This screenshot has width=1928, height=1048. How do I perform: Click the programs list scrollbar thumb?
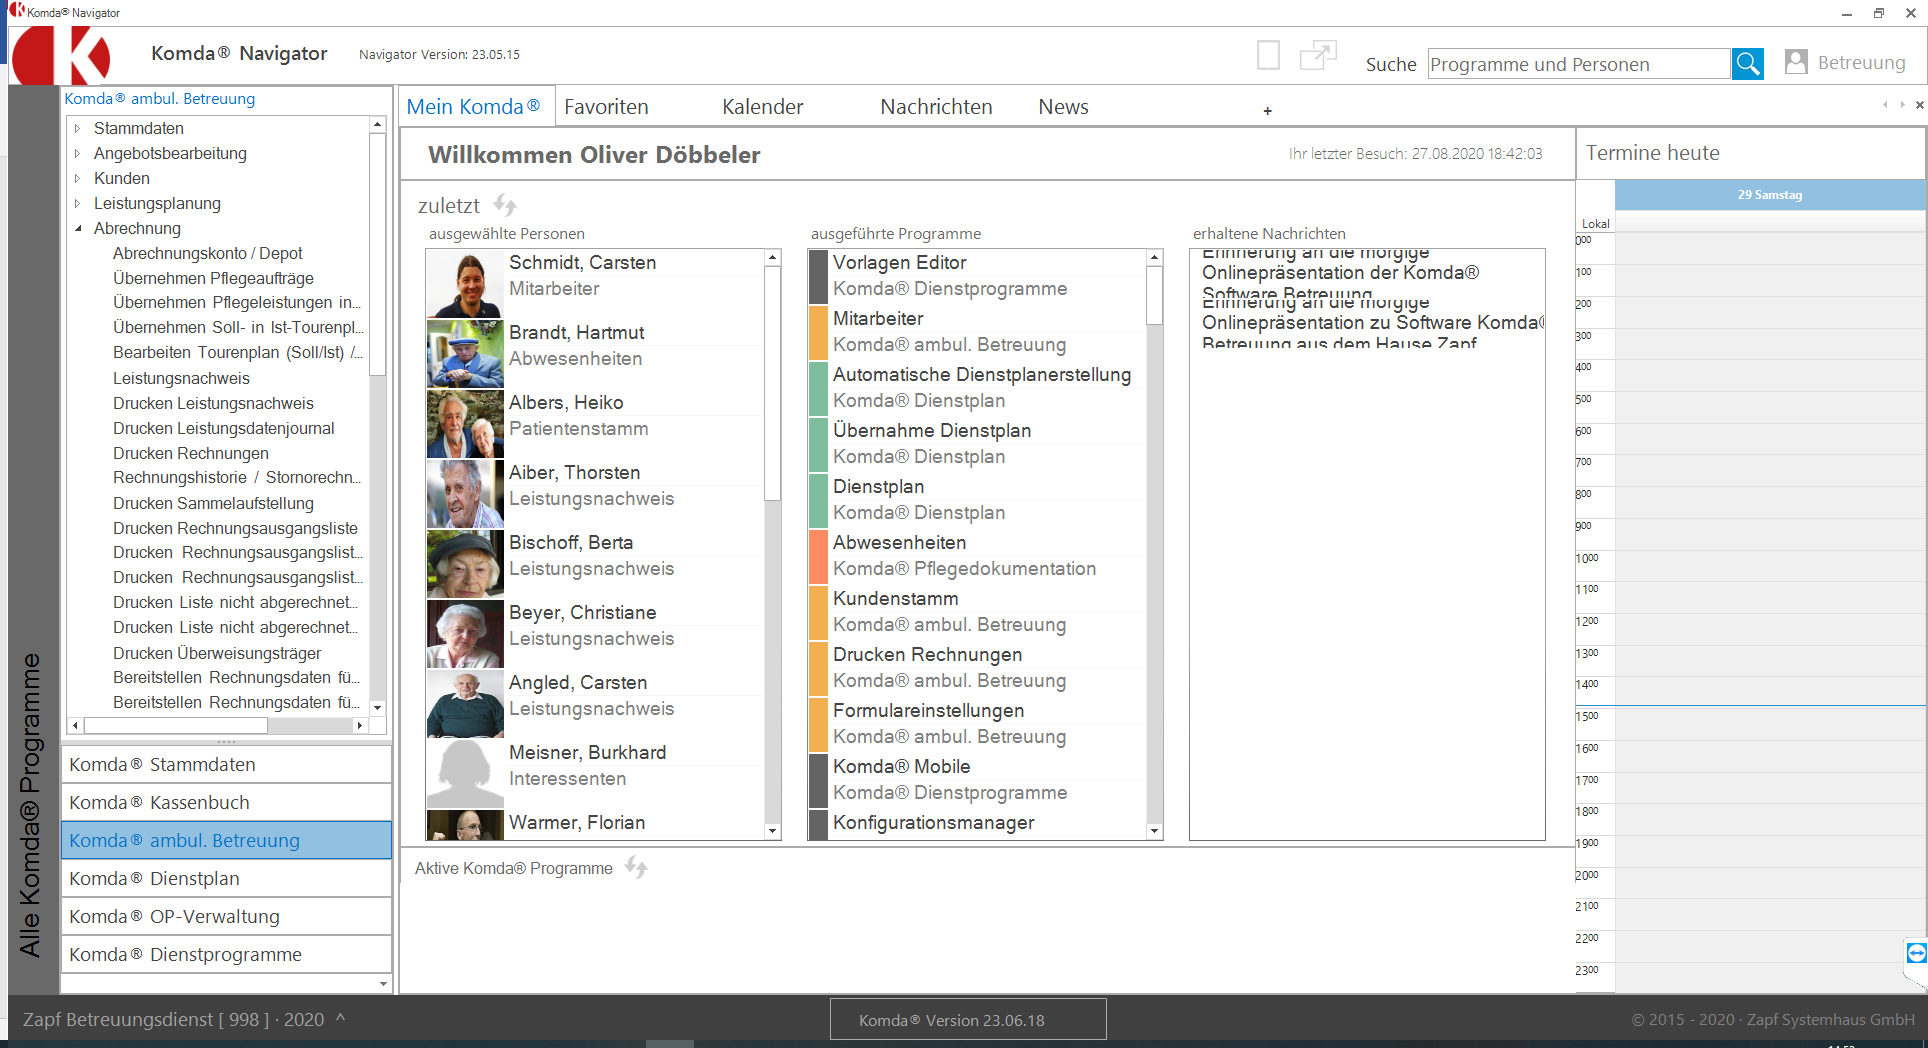pyautogui.click(x=1154, y=295)
